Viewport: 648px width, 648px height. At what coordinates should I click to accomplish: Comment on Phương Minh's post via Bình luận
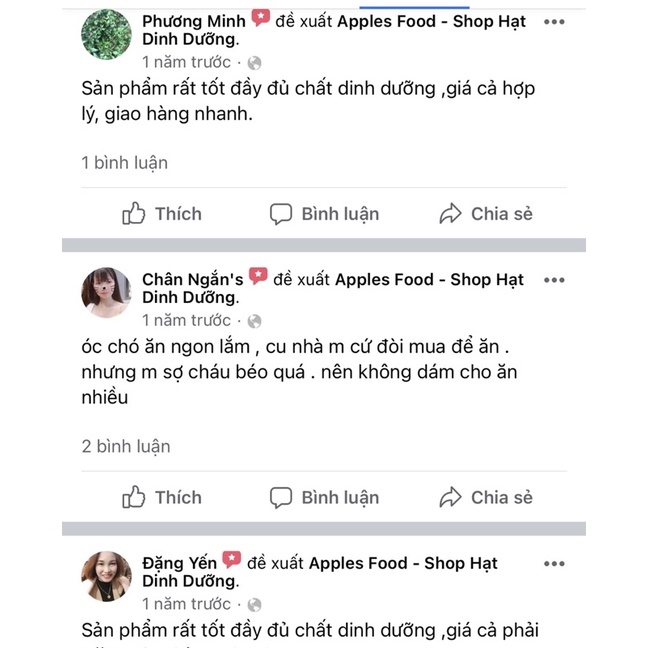325,214
